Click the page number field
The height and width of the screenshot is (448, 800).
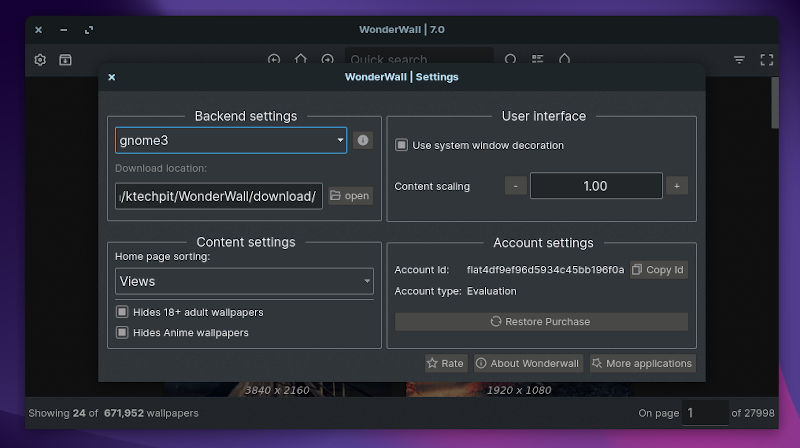(x=705, y=413)
